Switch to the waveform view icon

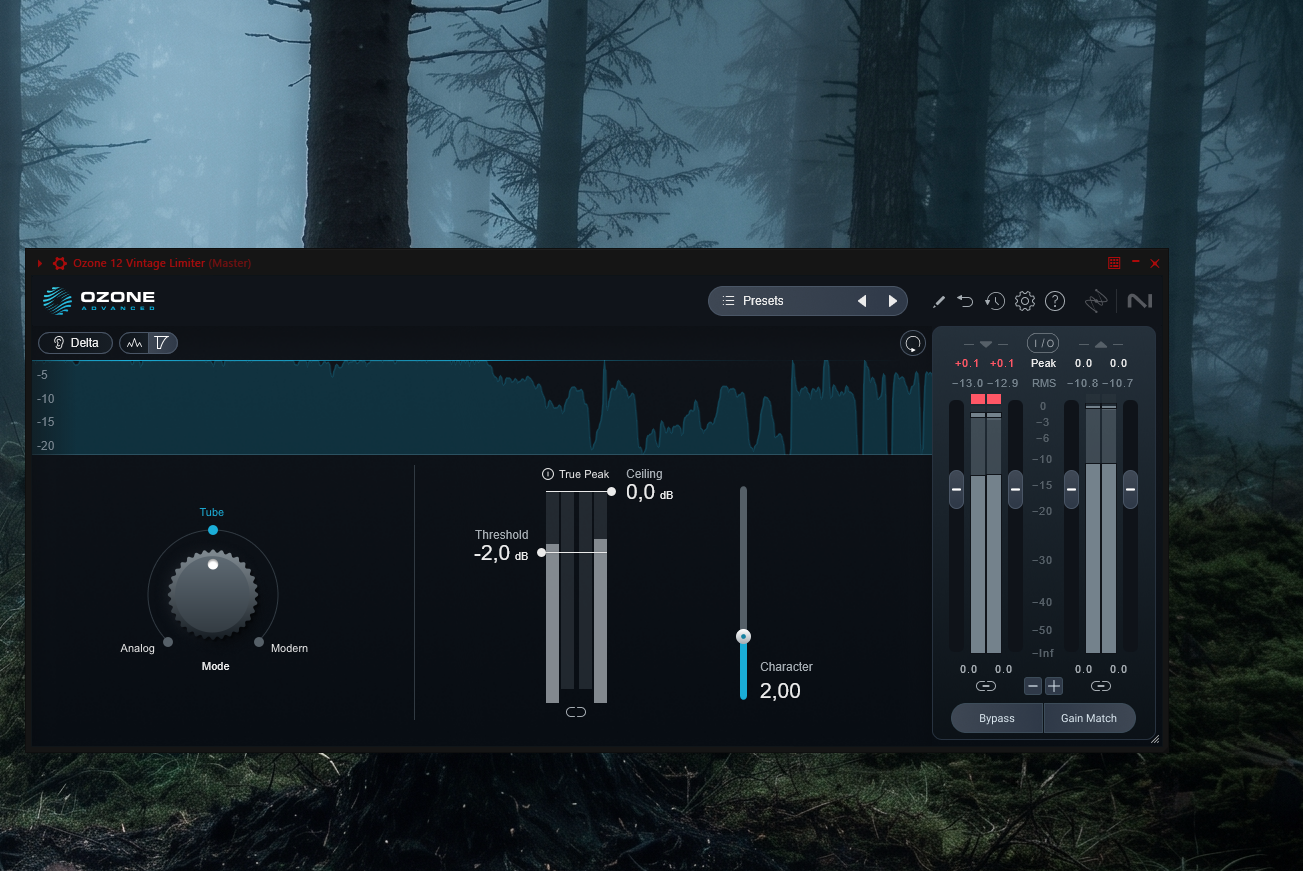135,343
